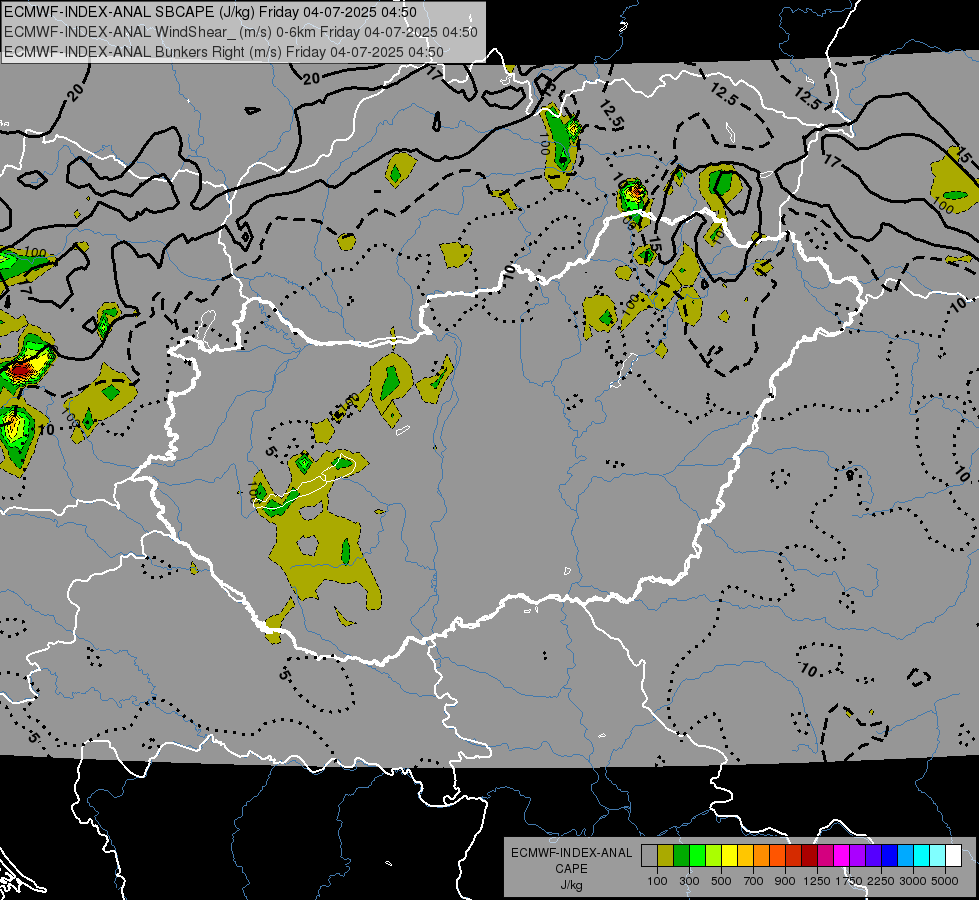Click the pure blue legend swatch
This screenshot has width=979, height=900.
pos(890,856)
